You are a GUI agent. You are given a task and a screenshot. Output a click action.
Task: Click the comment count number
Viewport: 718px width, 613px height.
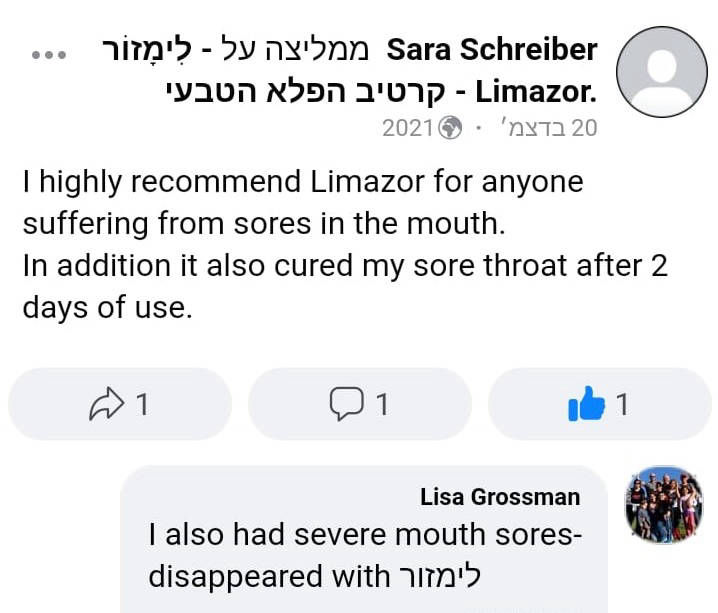tap(381, 404)
